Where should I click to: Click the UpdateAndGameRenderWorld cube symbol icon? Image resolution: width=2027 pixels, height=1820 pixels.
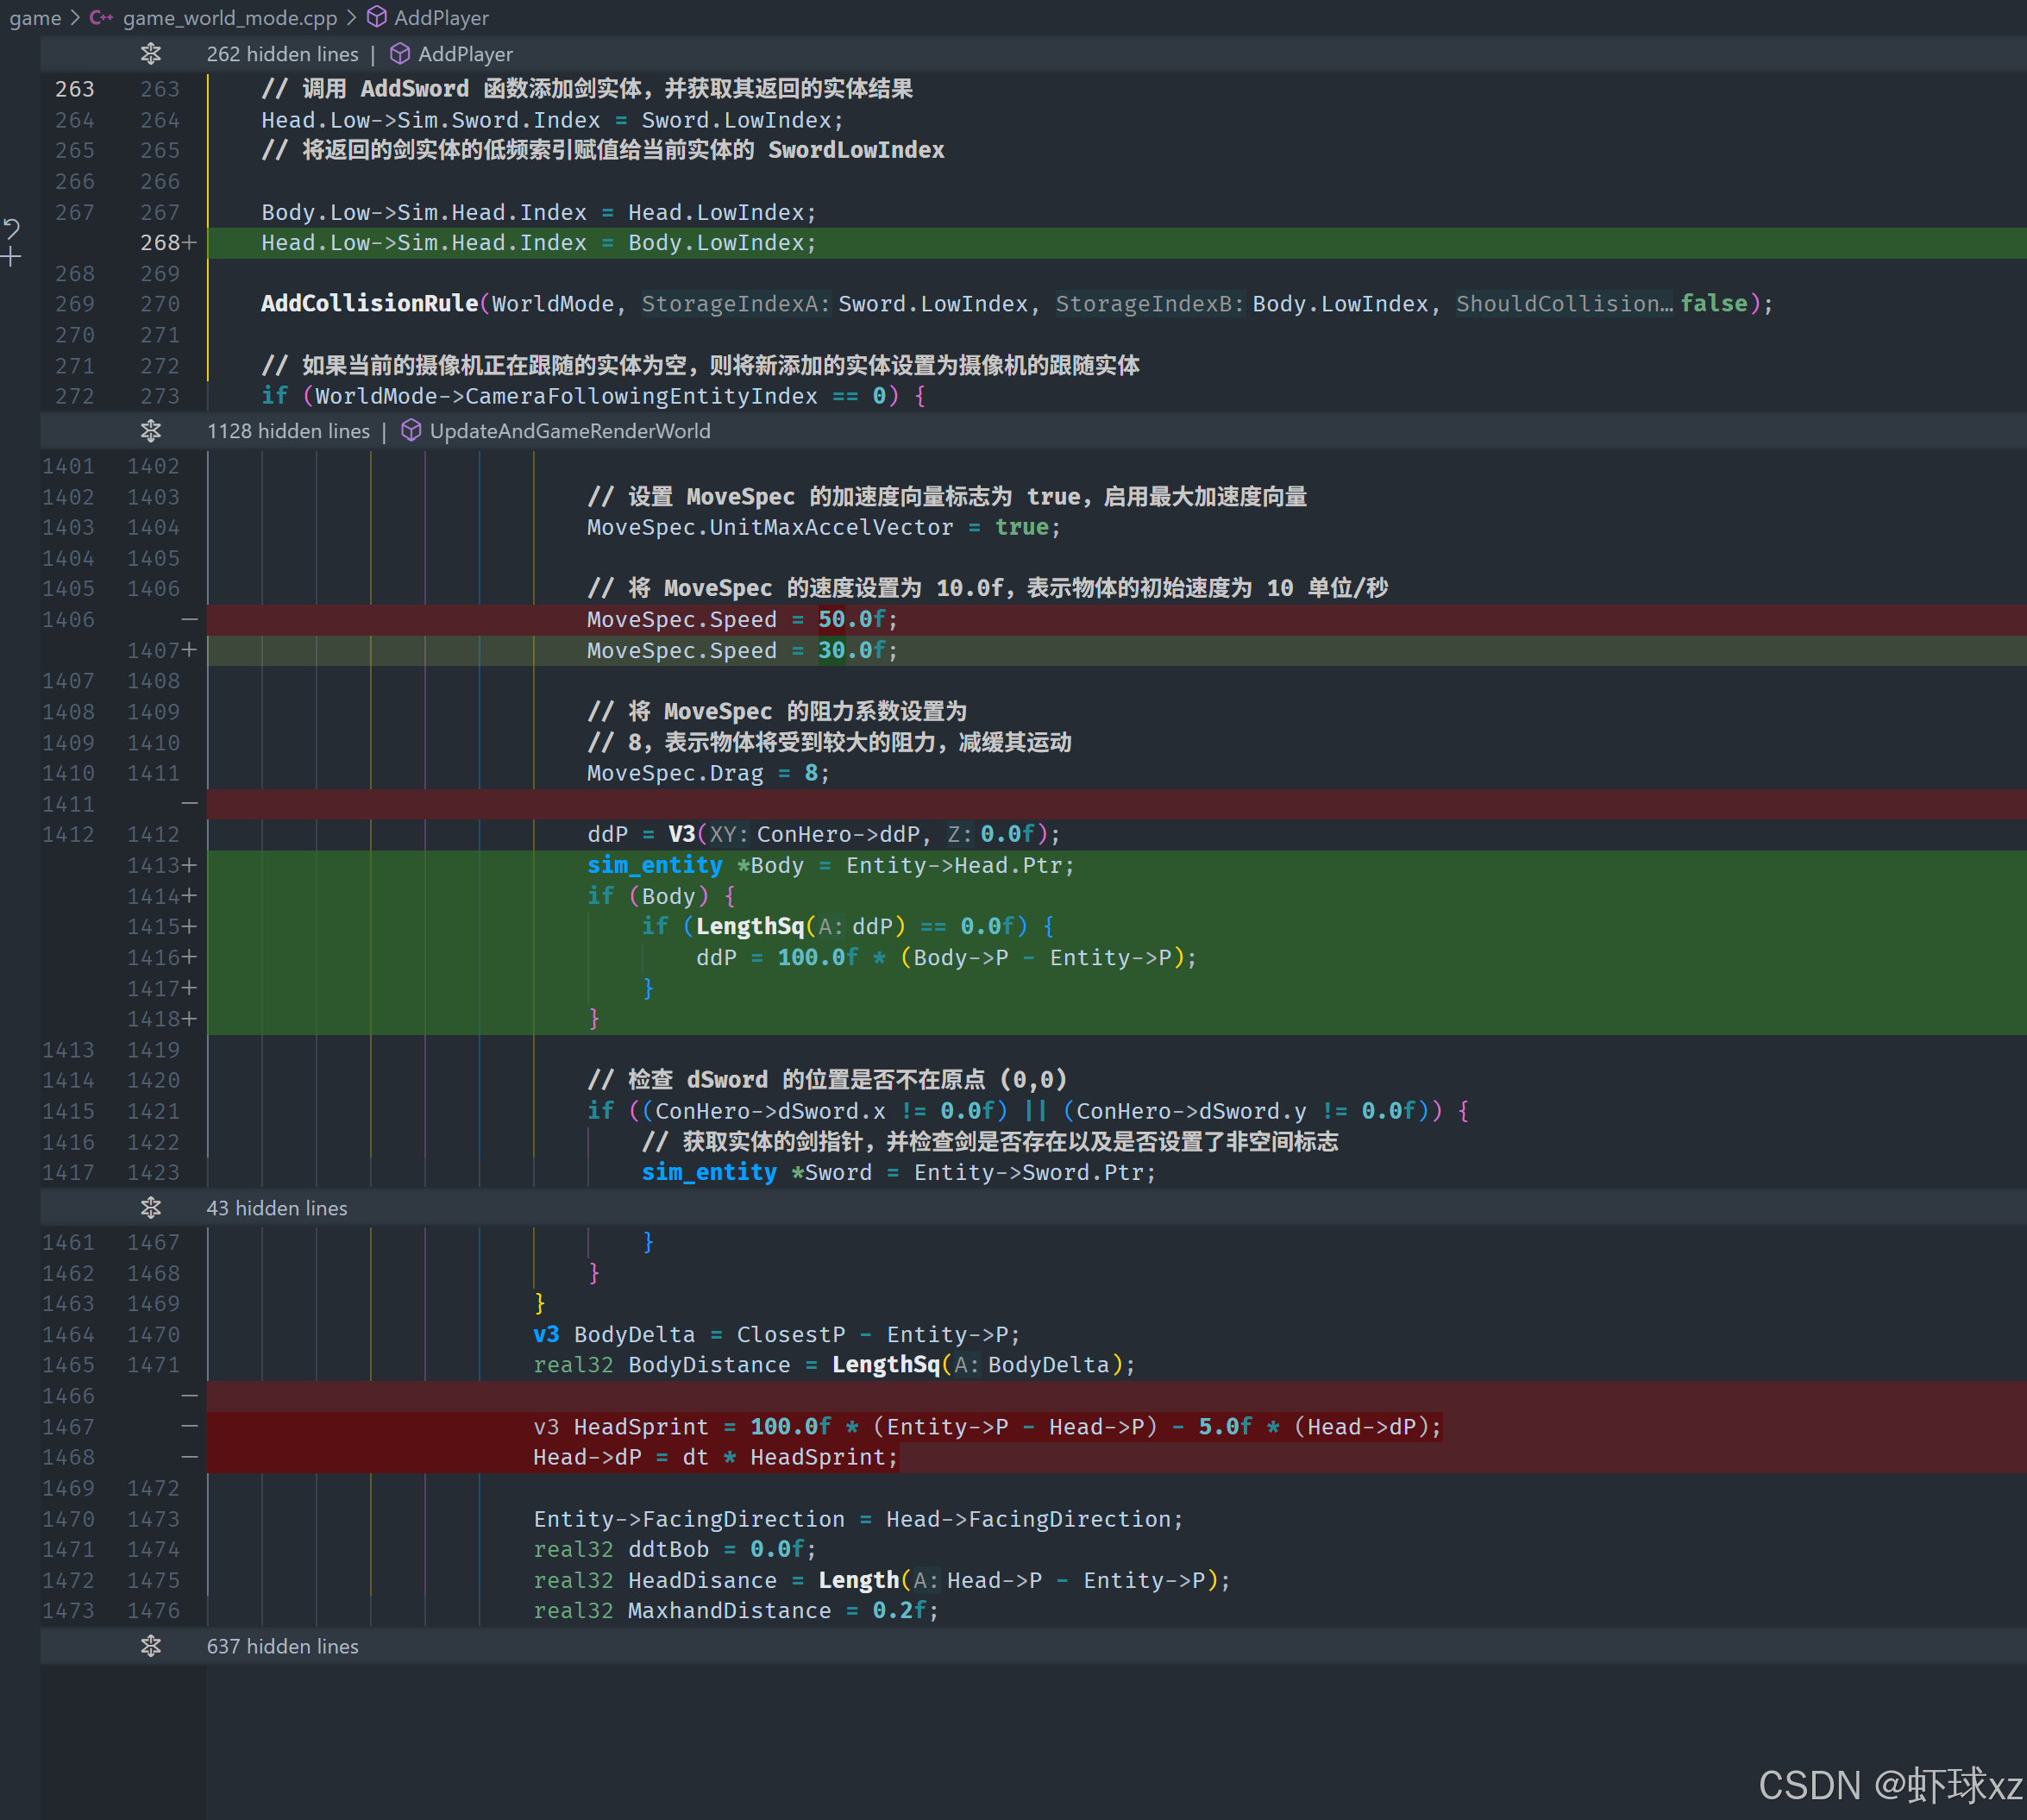tap(411, 431)
